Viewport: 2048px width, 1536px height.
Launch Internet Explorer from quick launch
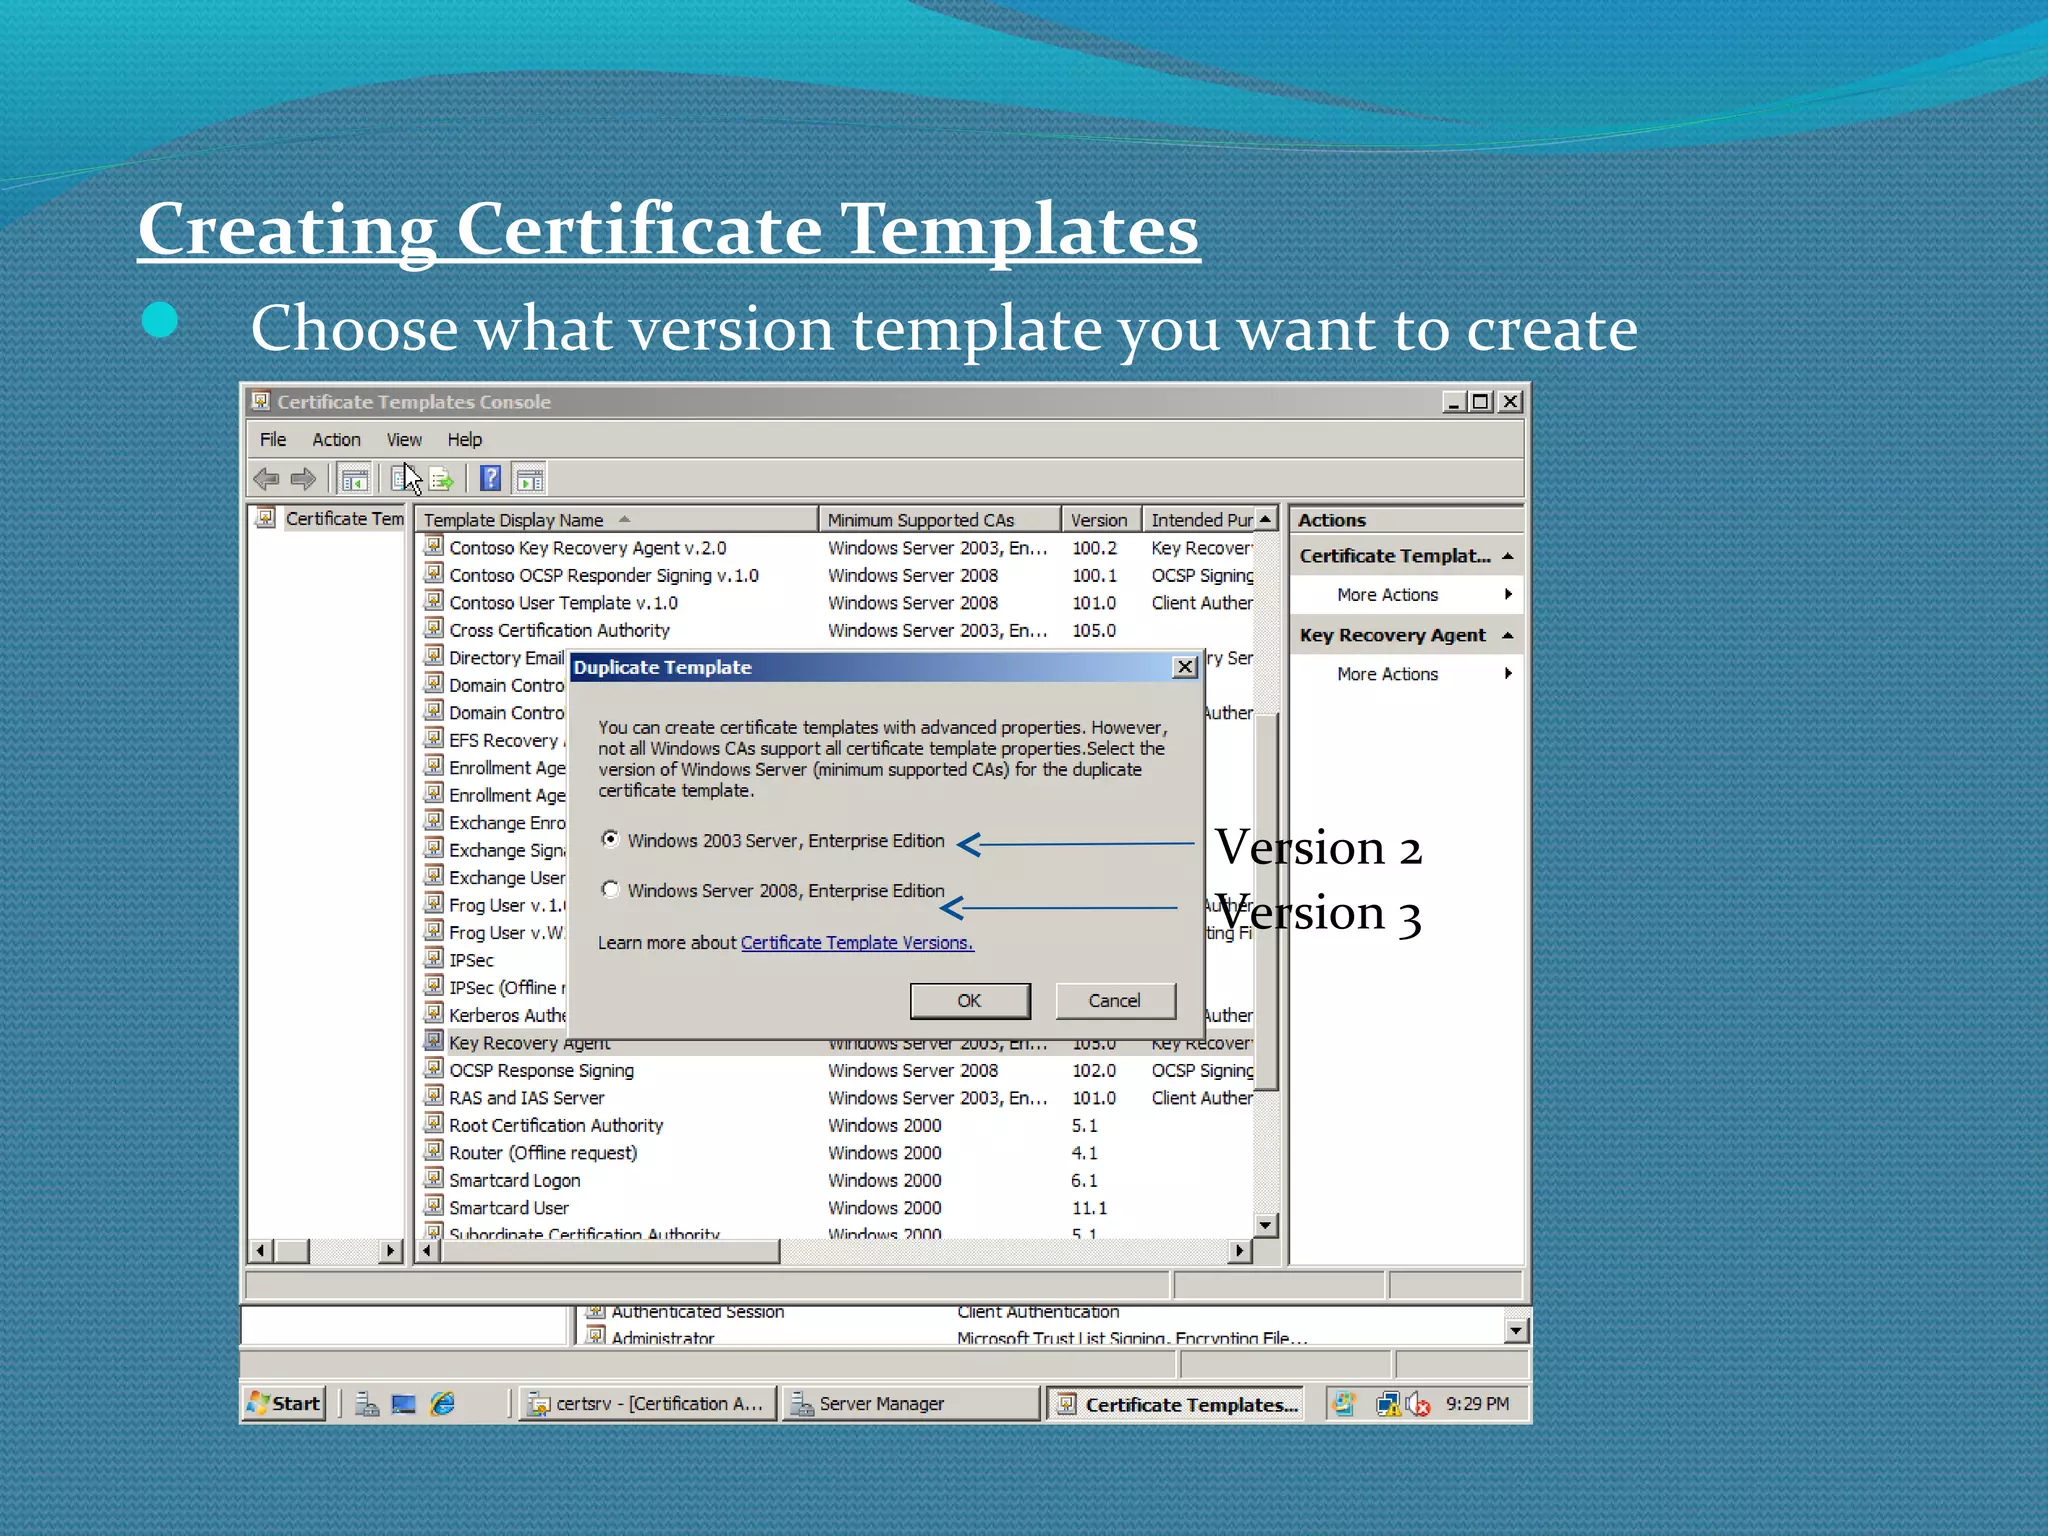click(442, 1404)
